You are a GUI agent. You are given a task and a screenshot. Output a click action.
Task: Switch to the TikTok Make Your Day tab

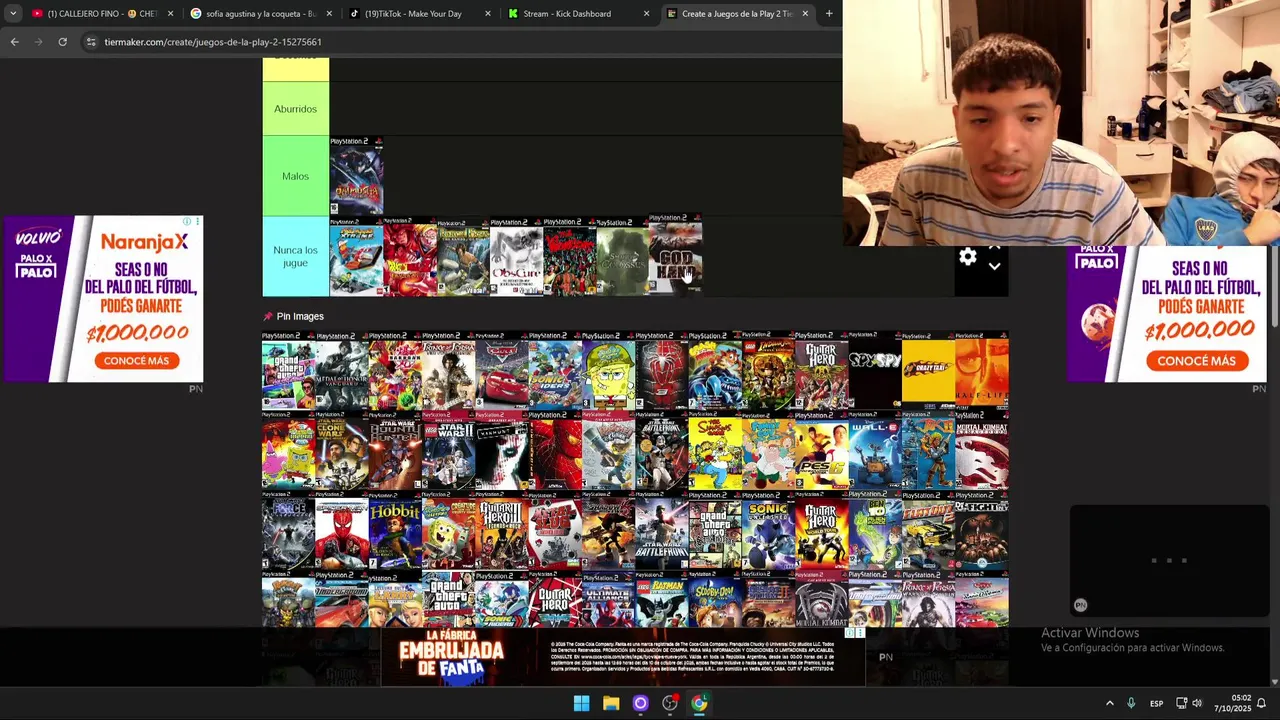412,13
